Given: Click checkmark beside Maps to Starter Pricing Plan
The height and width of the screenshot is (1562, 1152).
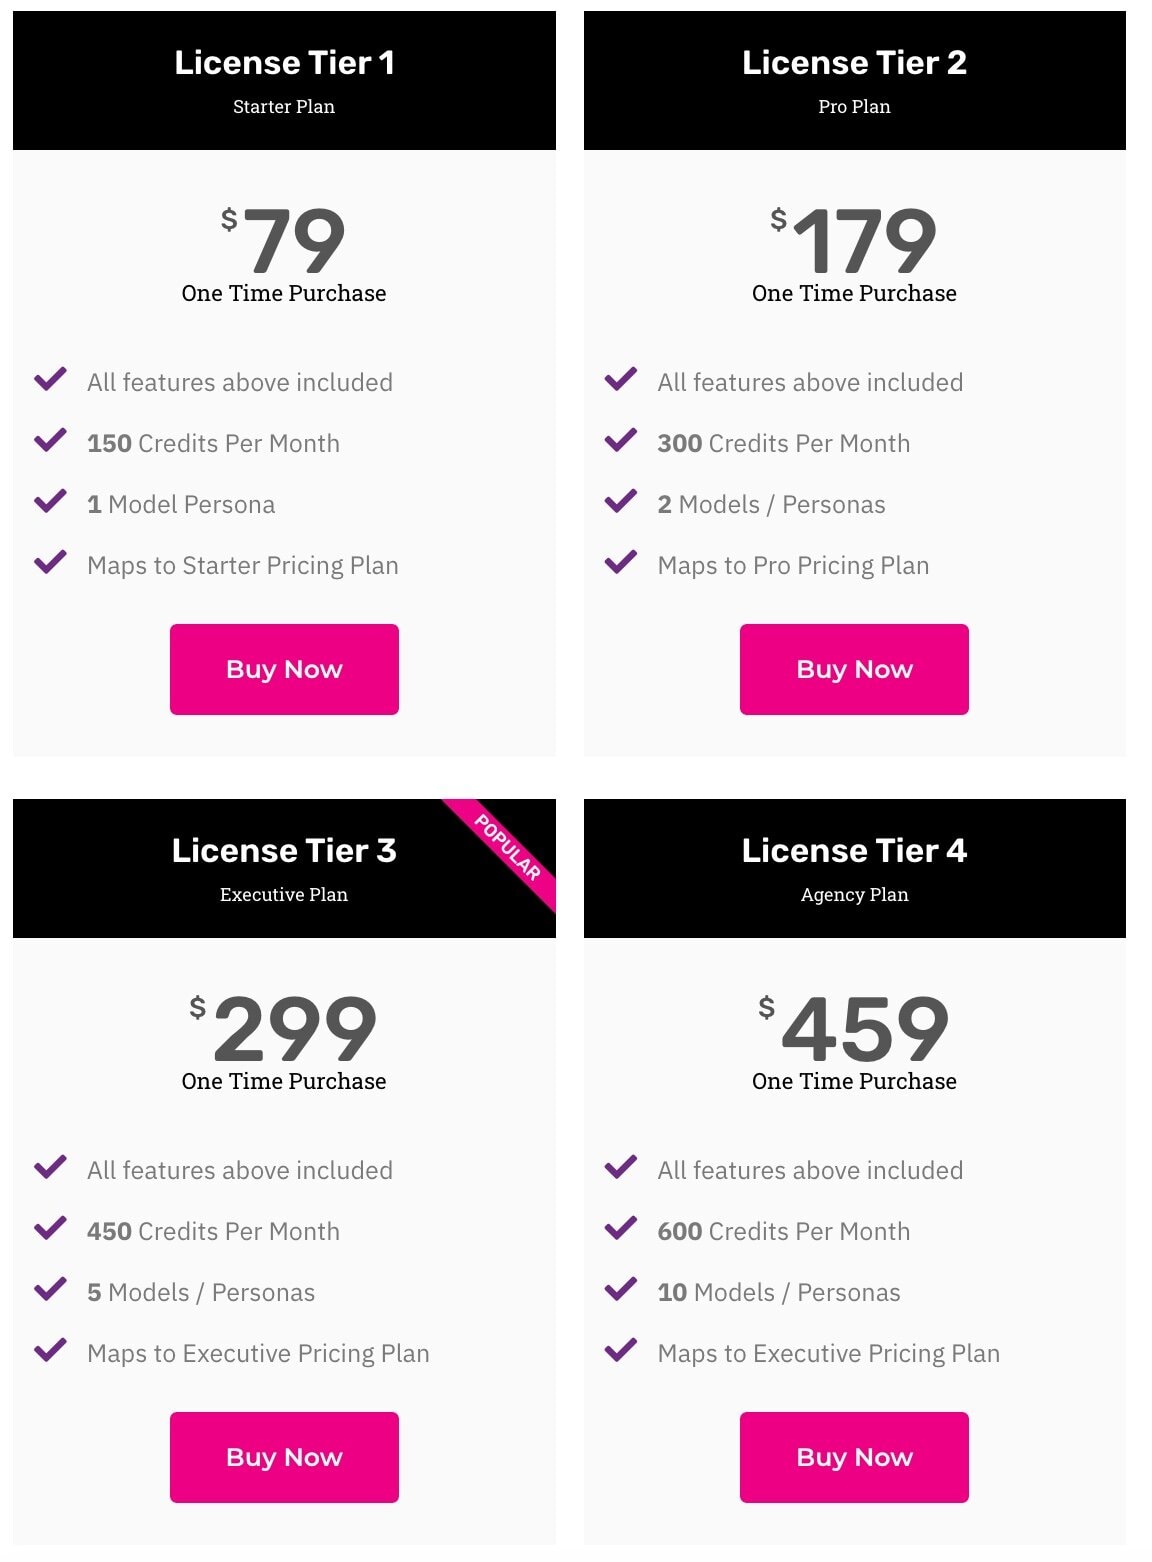Looking at the screenshot, I should pos(50,563).
